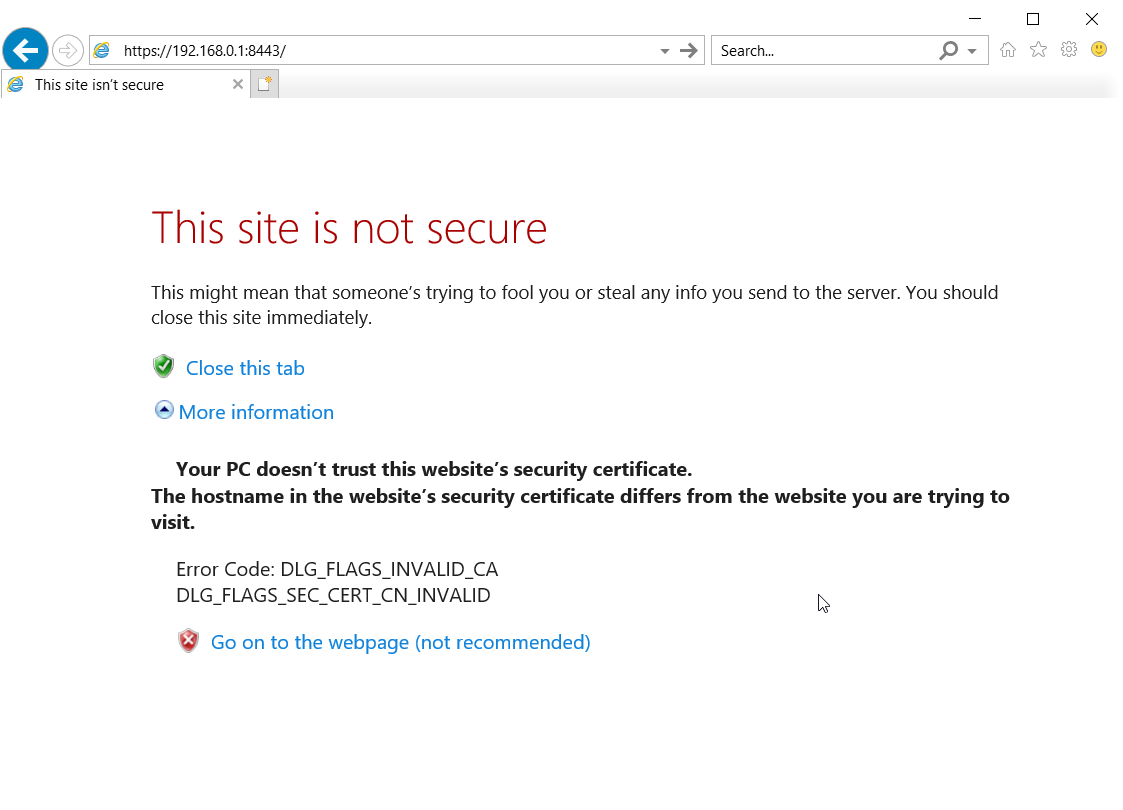This screenshot has height=810, width=1123.
Task: Click the Go arrow beside address bar
Action: pyautogui.click(x=688, y=51)
